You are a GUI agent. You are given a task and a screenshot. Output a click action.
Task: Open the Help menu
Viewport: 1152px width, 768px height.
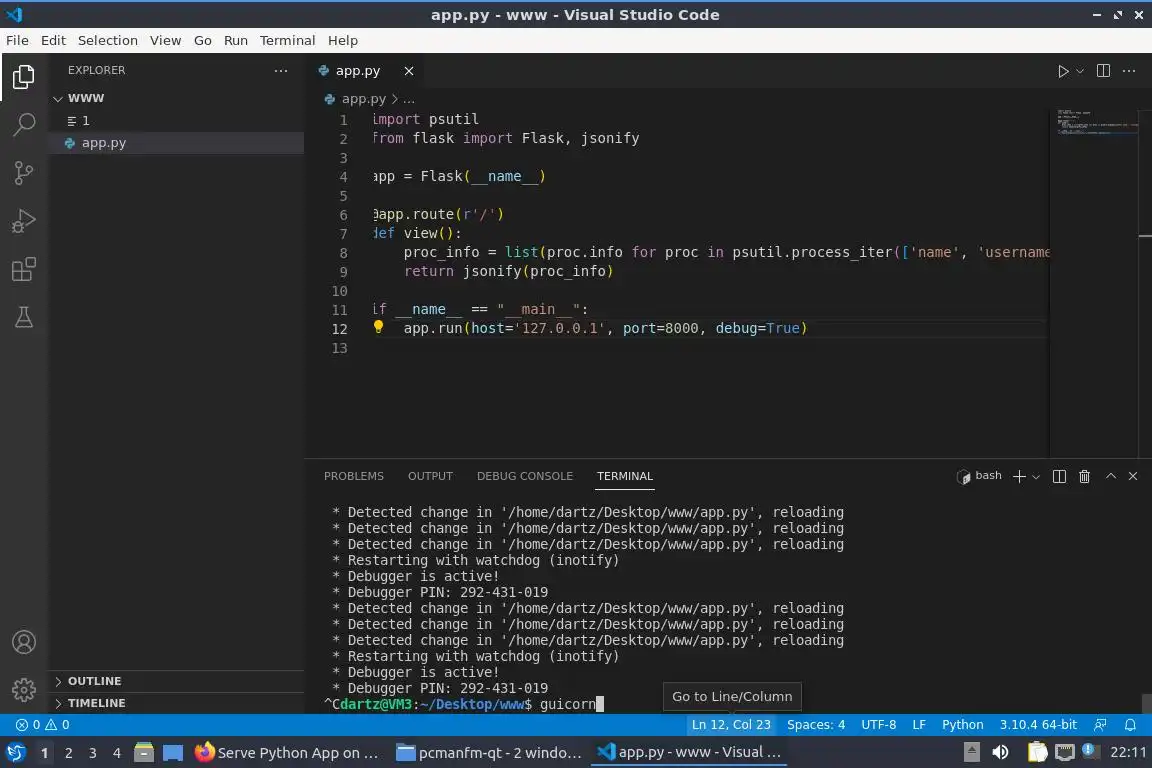342,40
